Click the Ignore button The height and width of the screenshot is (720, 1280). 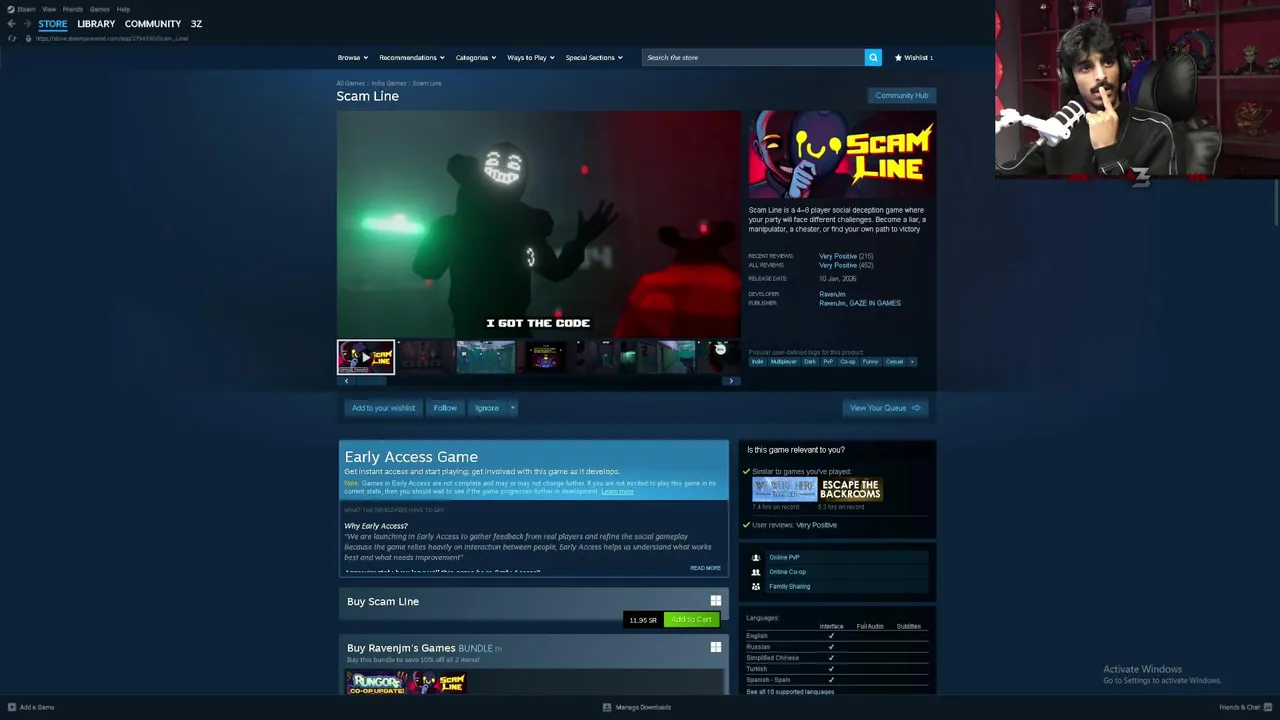tap(487, 408)
